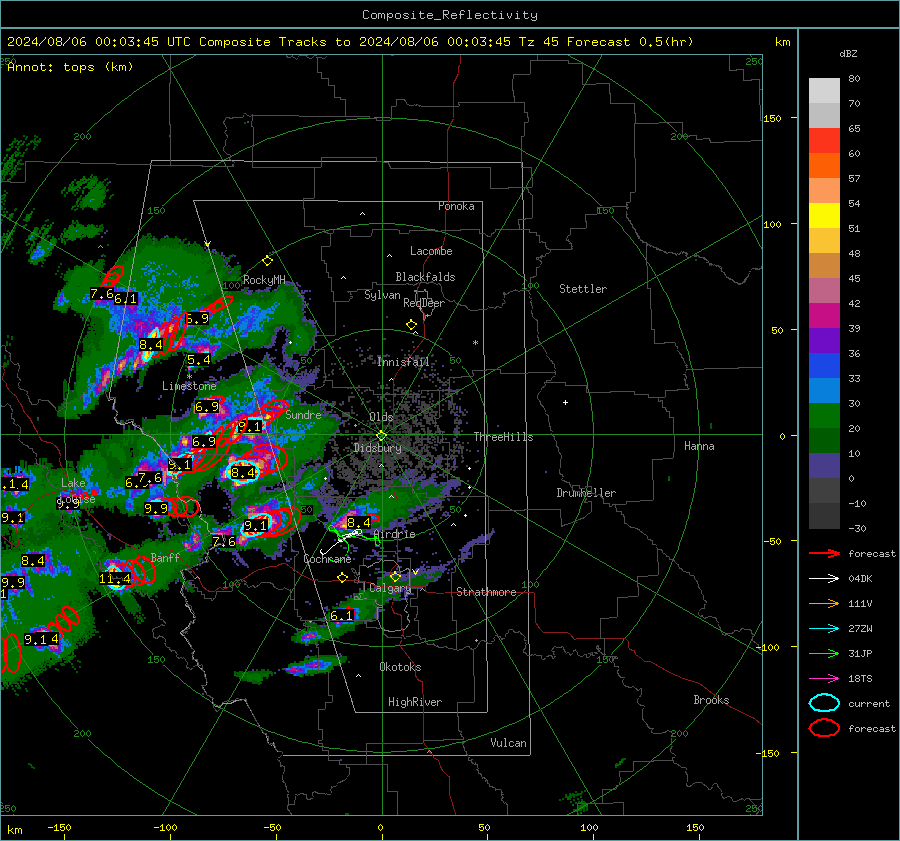The image size is (900, 841).
Task: Pick the light gray 80 dBZ swatch
Action: pos(824,90)
